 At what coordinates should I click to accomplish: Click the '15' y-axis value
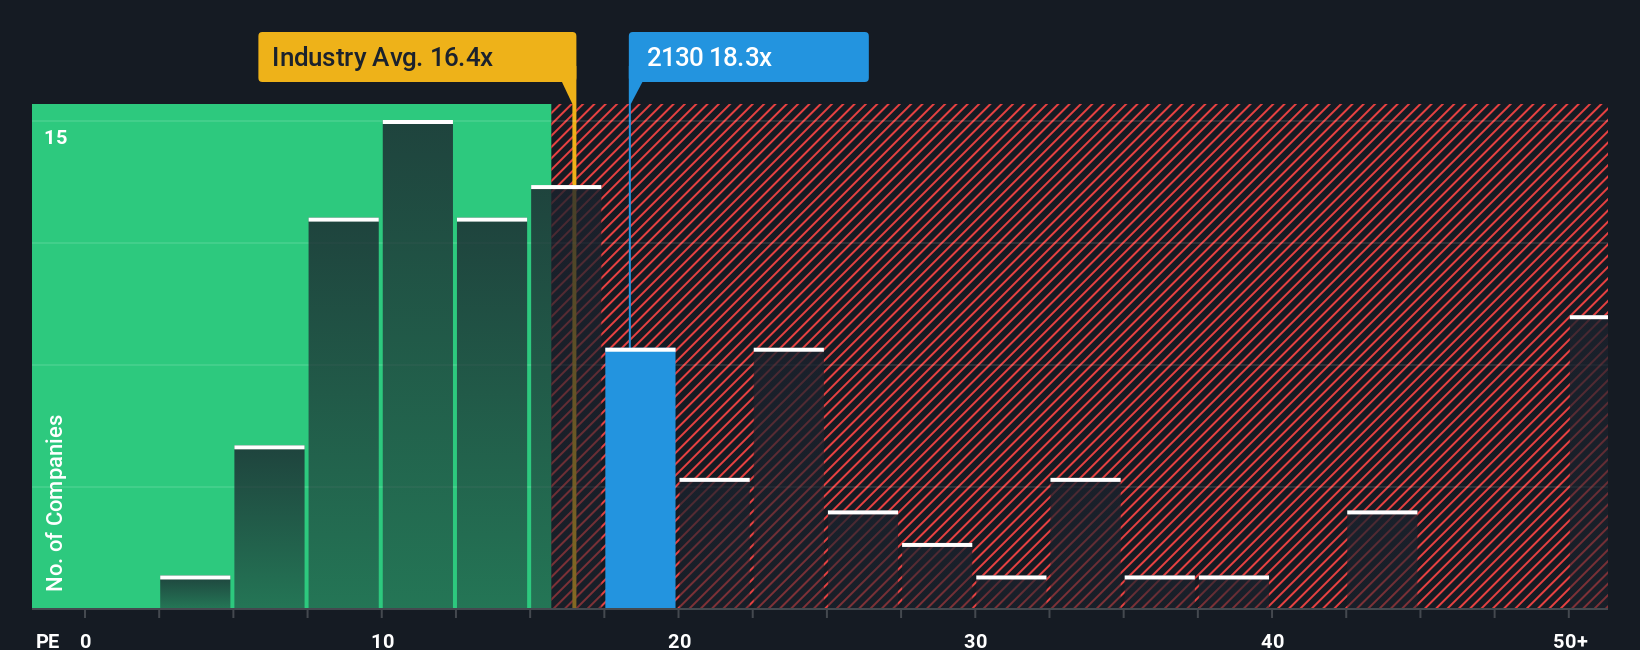56,137
